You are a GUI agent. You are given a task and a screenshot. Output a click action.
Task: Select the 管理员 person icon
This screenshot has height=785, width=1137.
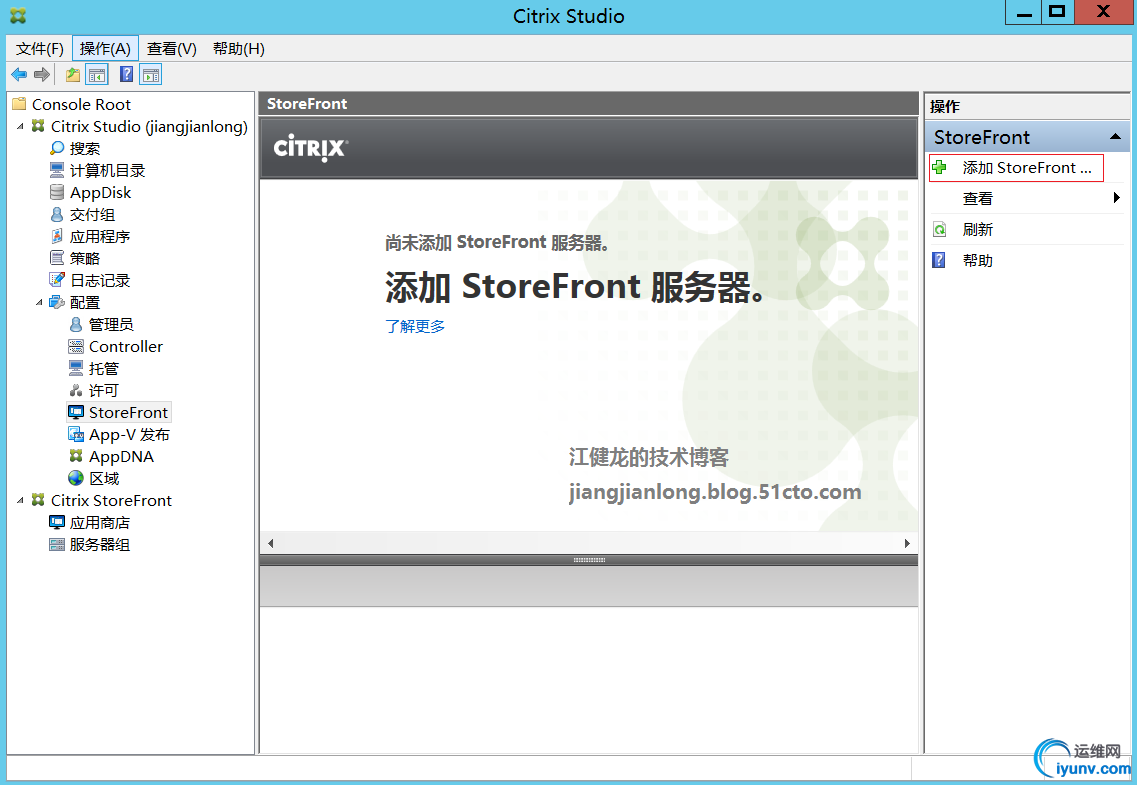point(75,324)
